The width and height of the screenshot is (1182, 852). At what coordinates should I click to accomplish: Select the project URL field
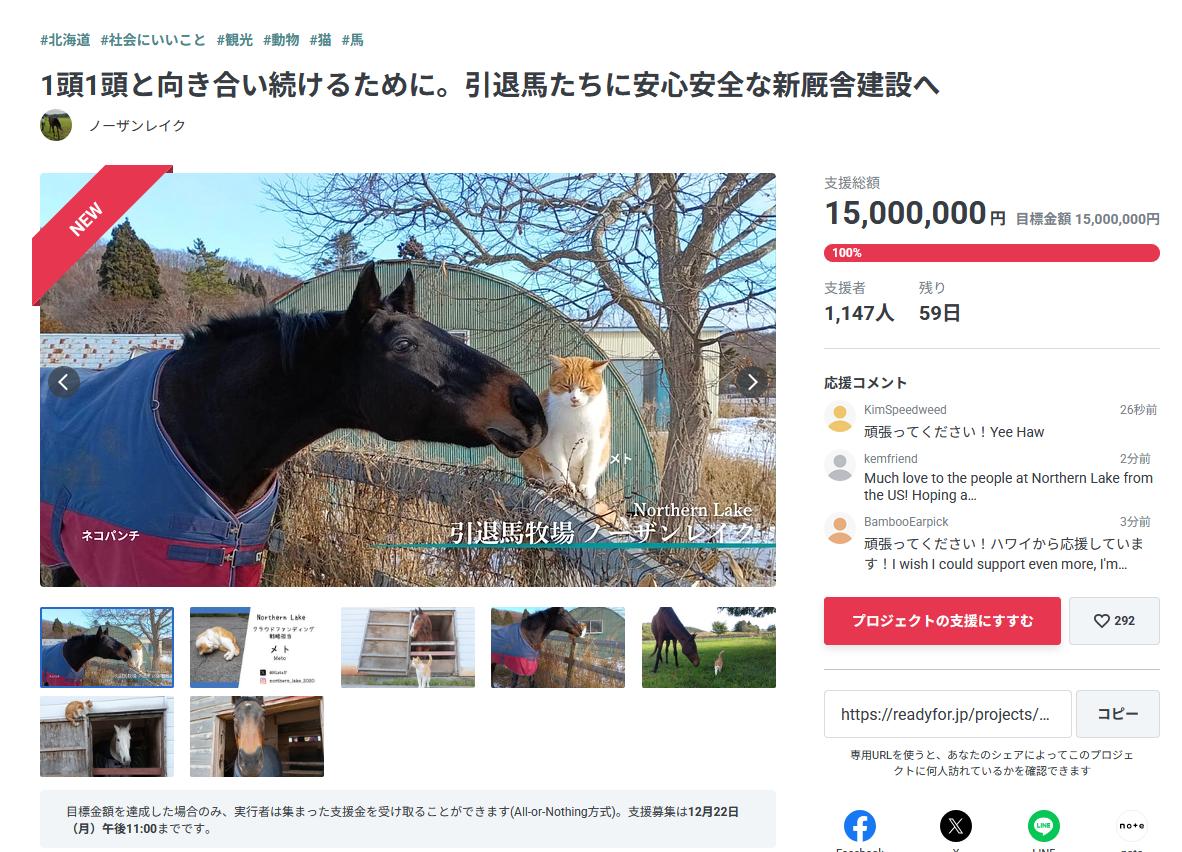[948, 713]
